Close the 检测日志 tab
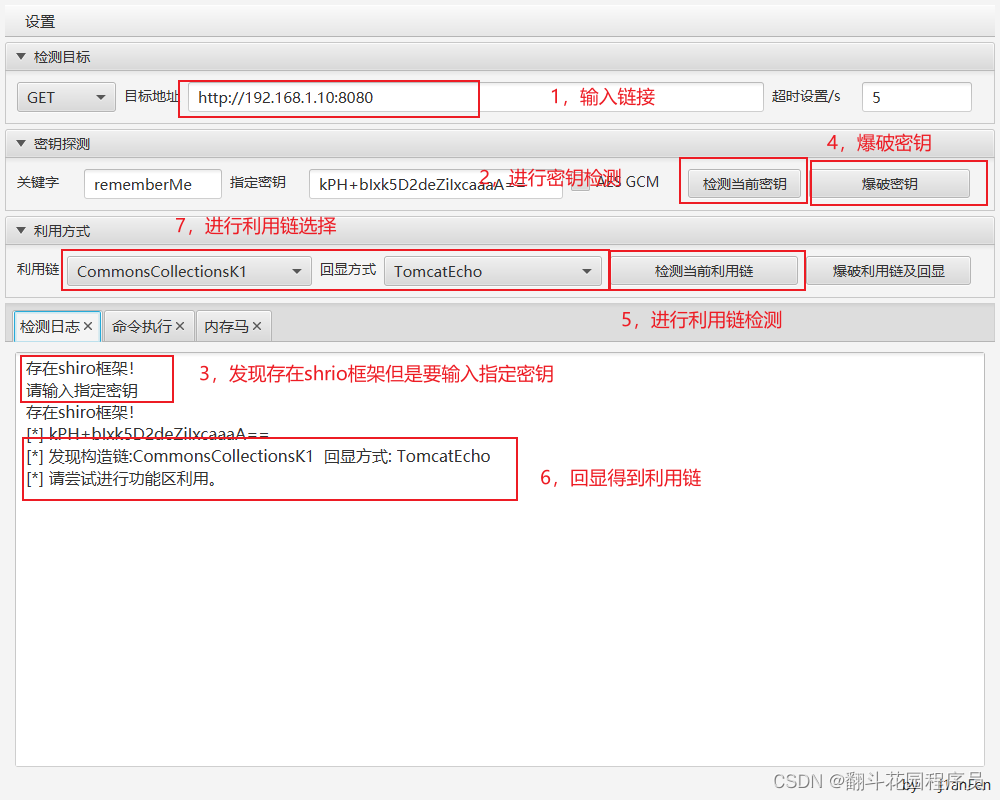Screen dimensions: 1000x800 click(x=89, y=325)
